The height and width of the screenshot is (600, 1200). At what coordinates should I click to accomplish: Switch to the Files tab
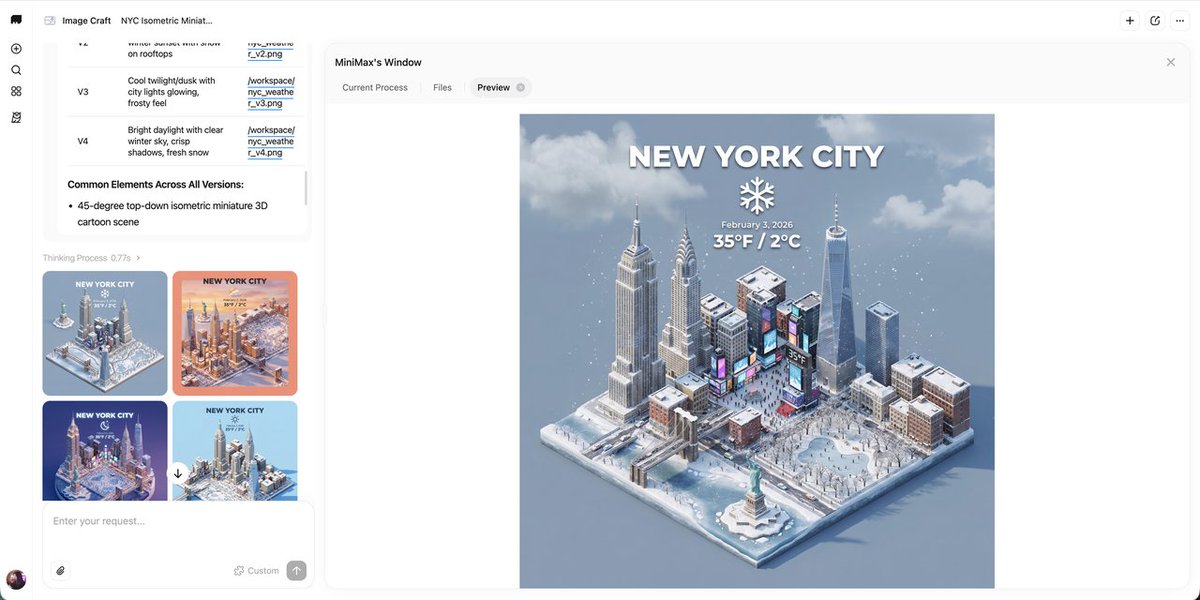click(x=442, y=88)
